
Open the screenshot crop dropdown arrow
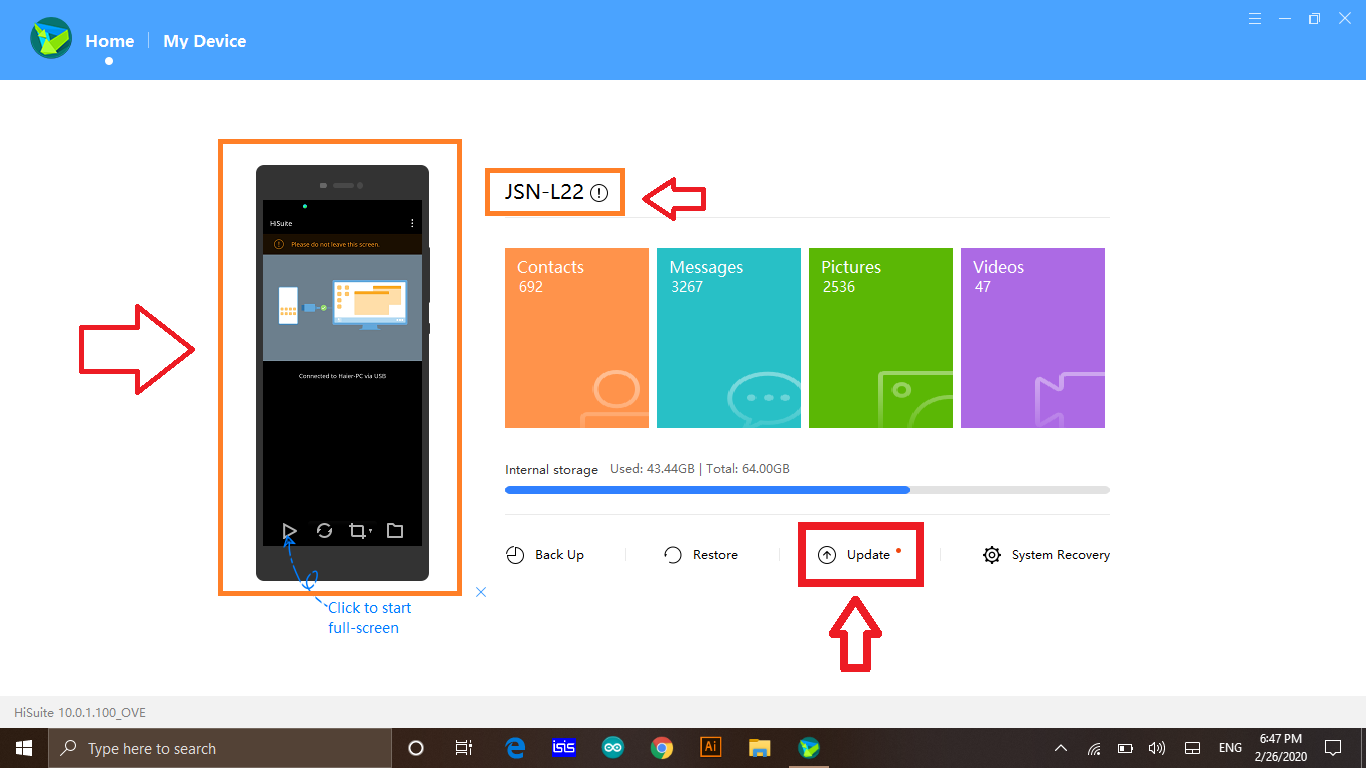(x=371, y=532)
